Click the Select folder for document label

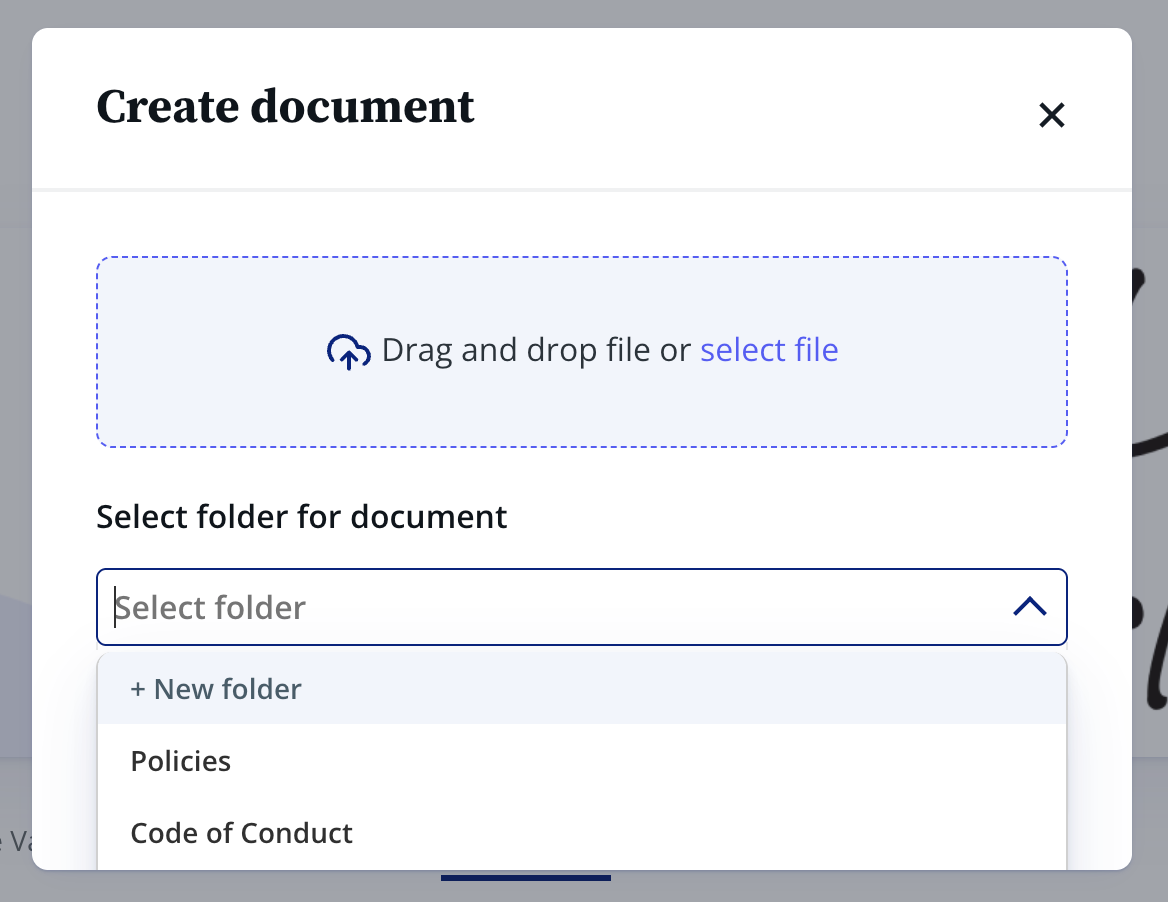[x=301, y=517]
